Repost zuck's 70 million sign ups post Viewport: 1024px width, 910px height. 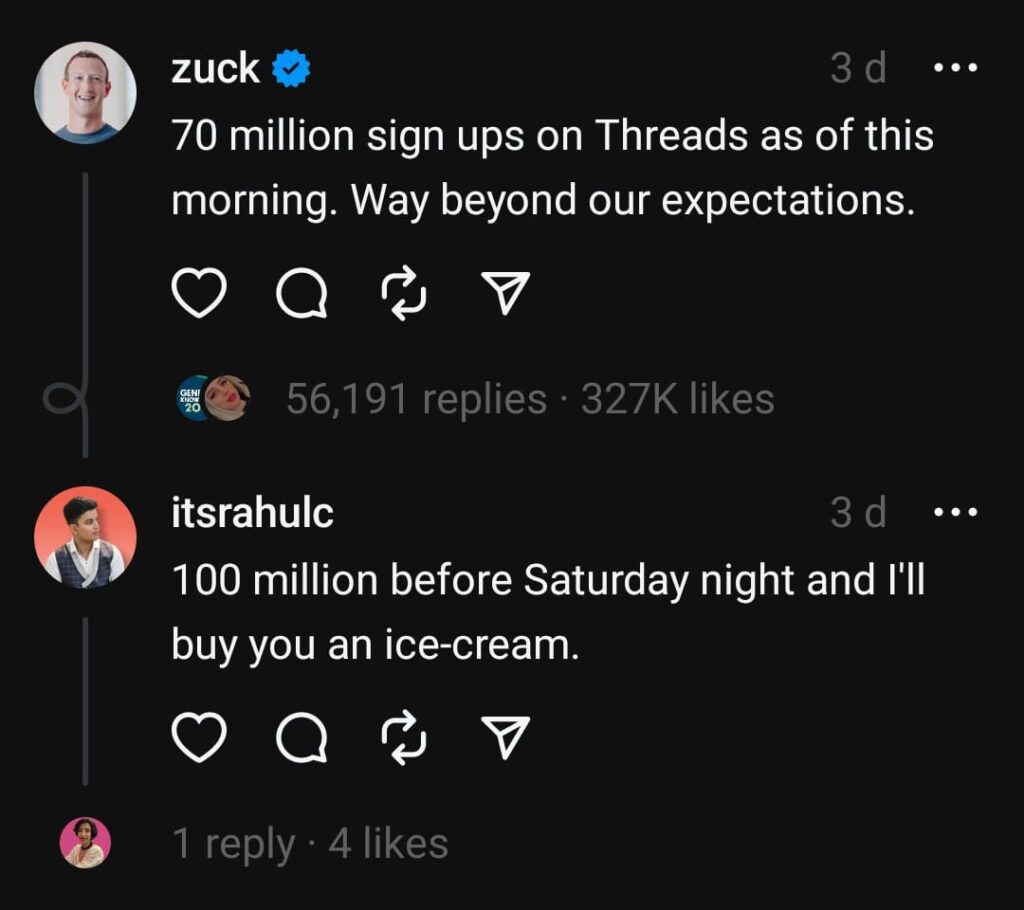[x=404, y=292]
